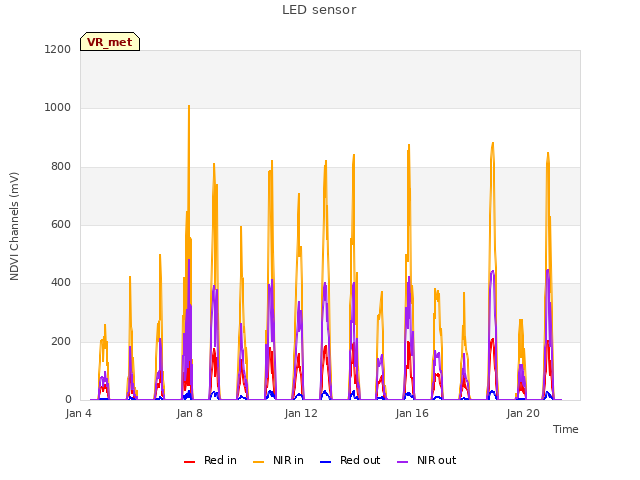The image size is (640, 480).
Task: Click the VR_met annotation label
Action: [x=110, y=42]
